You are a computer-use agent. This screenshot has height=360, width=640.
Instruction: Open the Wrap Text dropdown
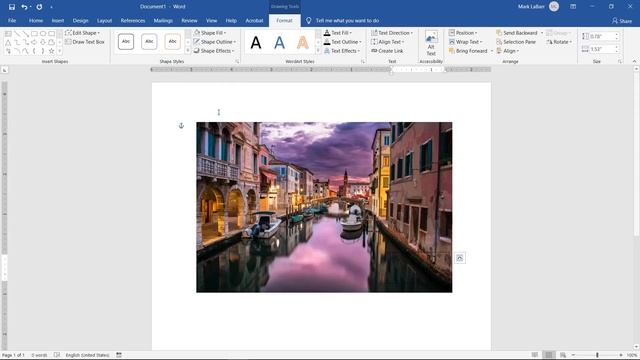pyautogui.click(x=465, y=42)
